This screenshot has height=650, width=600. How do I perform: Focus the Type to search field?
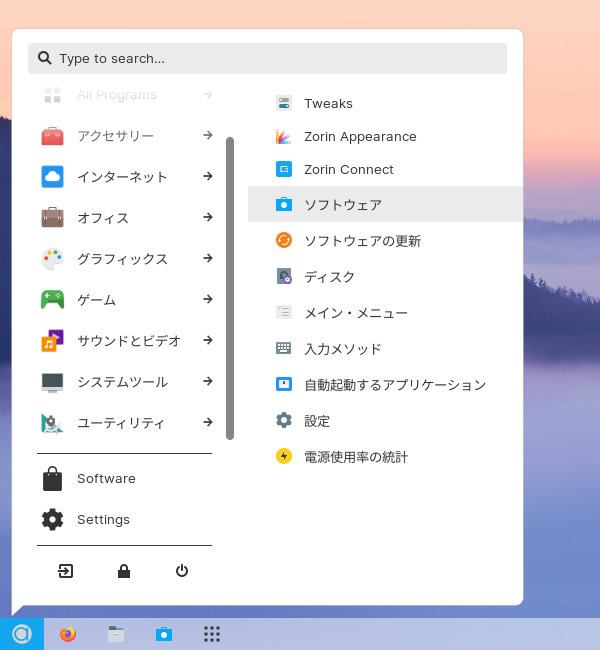pos(267,58)
